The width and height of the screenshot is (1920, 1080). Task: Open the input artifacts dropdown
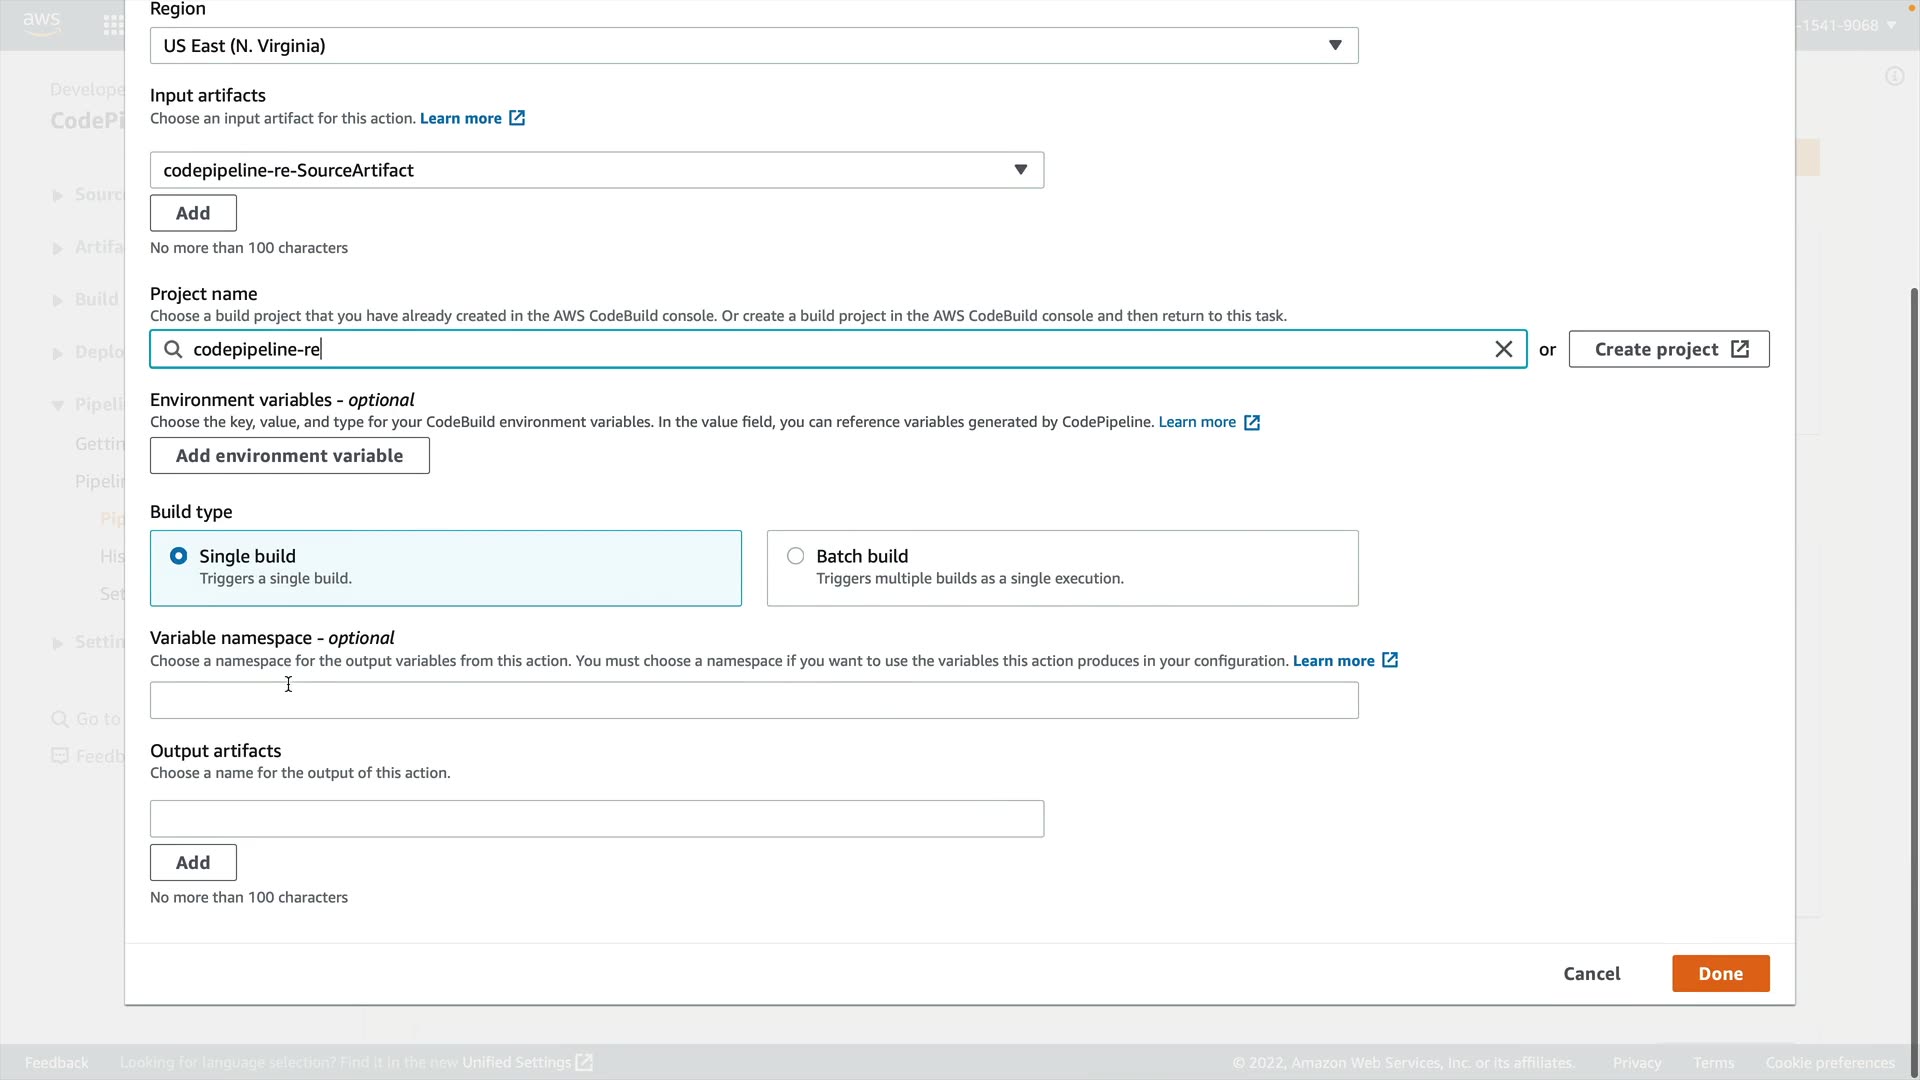[x=596, y=170]
